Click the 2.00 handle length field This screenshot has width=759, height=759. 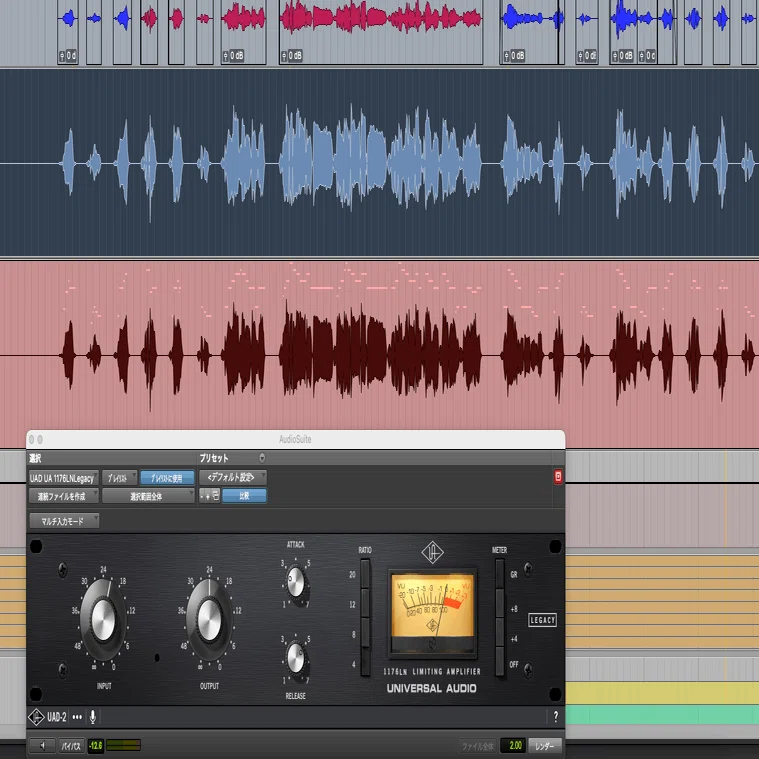[x=515, y=745]
